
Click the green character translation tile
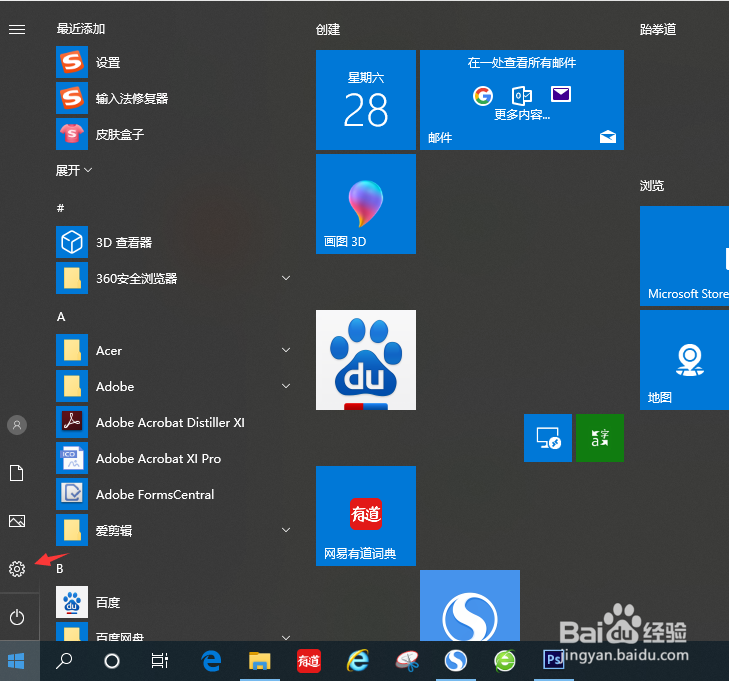pyautogui.click(x=600, y=438)
